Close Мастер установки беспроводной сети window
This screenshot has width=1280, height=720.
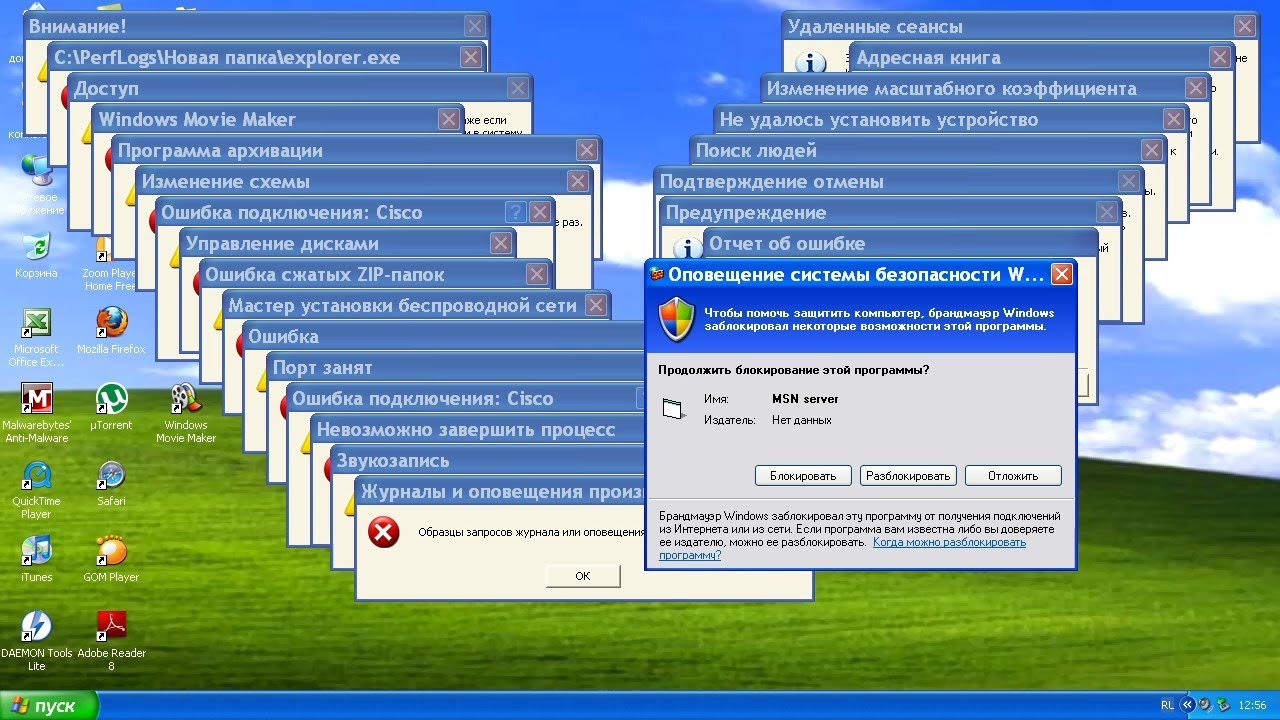point(596,305)
